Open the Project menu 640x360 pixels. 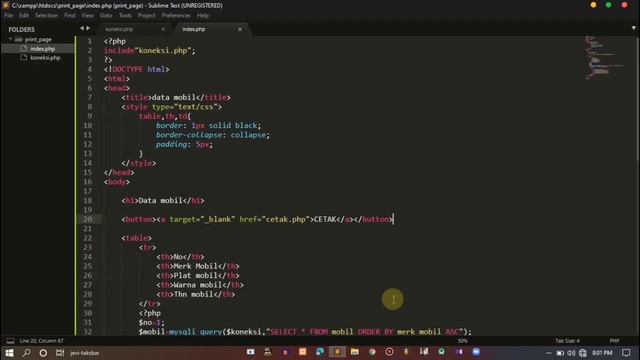pos(147,16)
